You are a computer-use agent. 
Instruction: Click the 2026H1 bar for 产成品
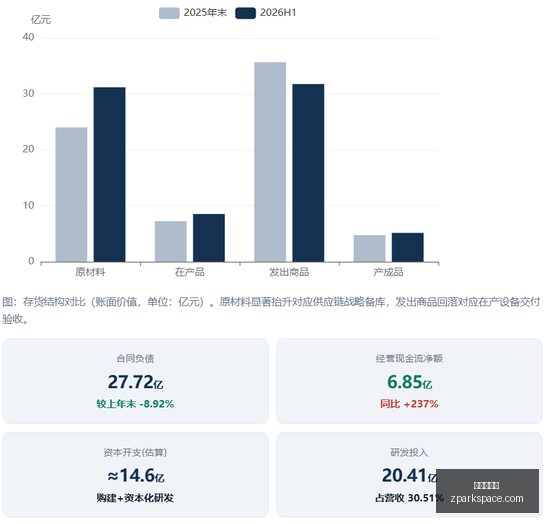[x=408, y=247]
